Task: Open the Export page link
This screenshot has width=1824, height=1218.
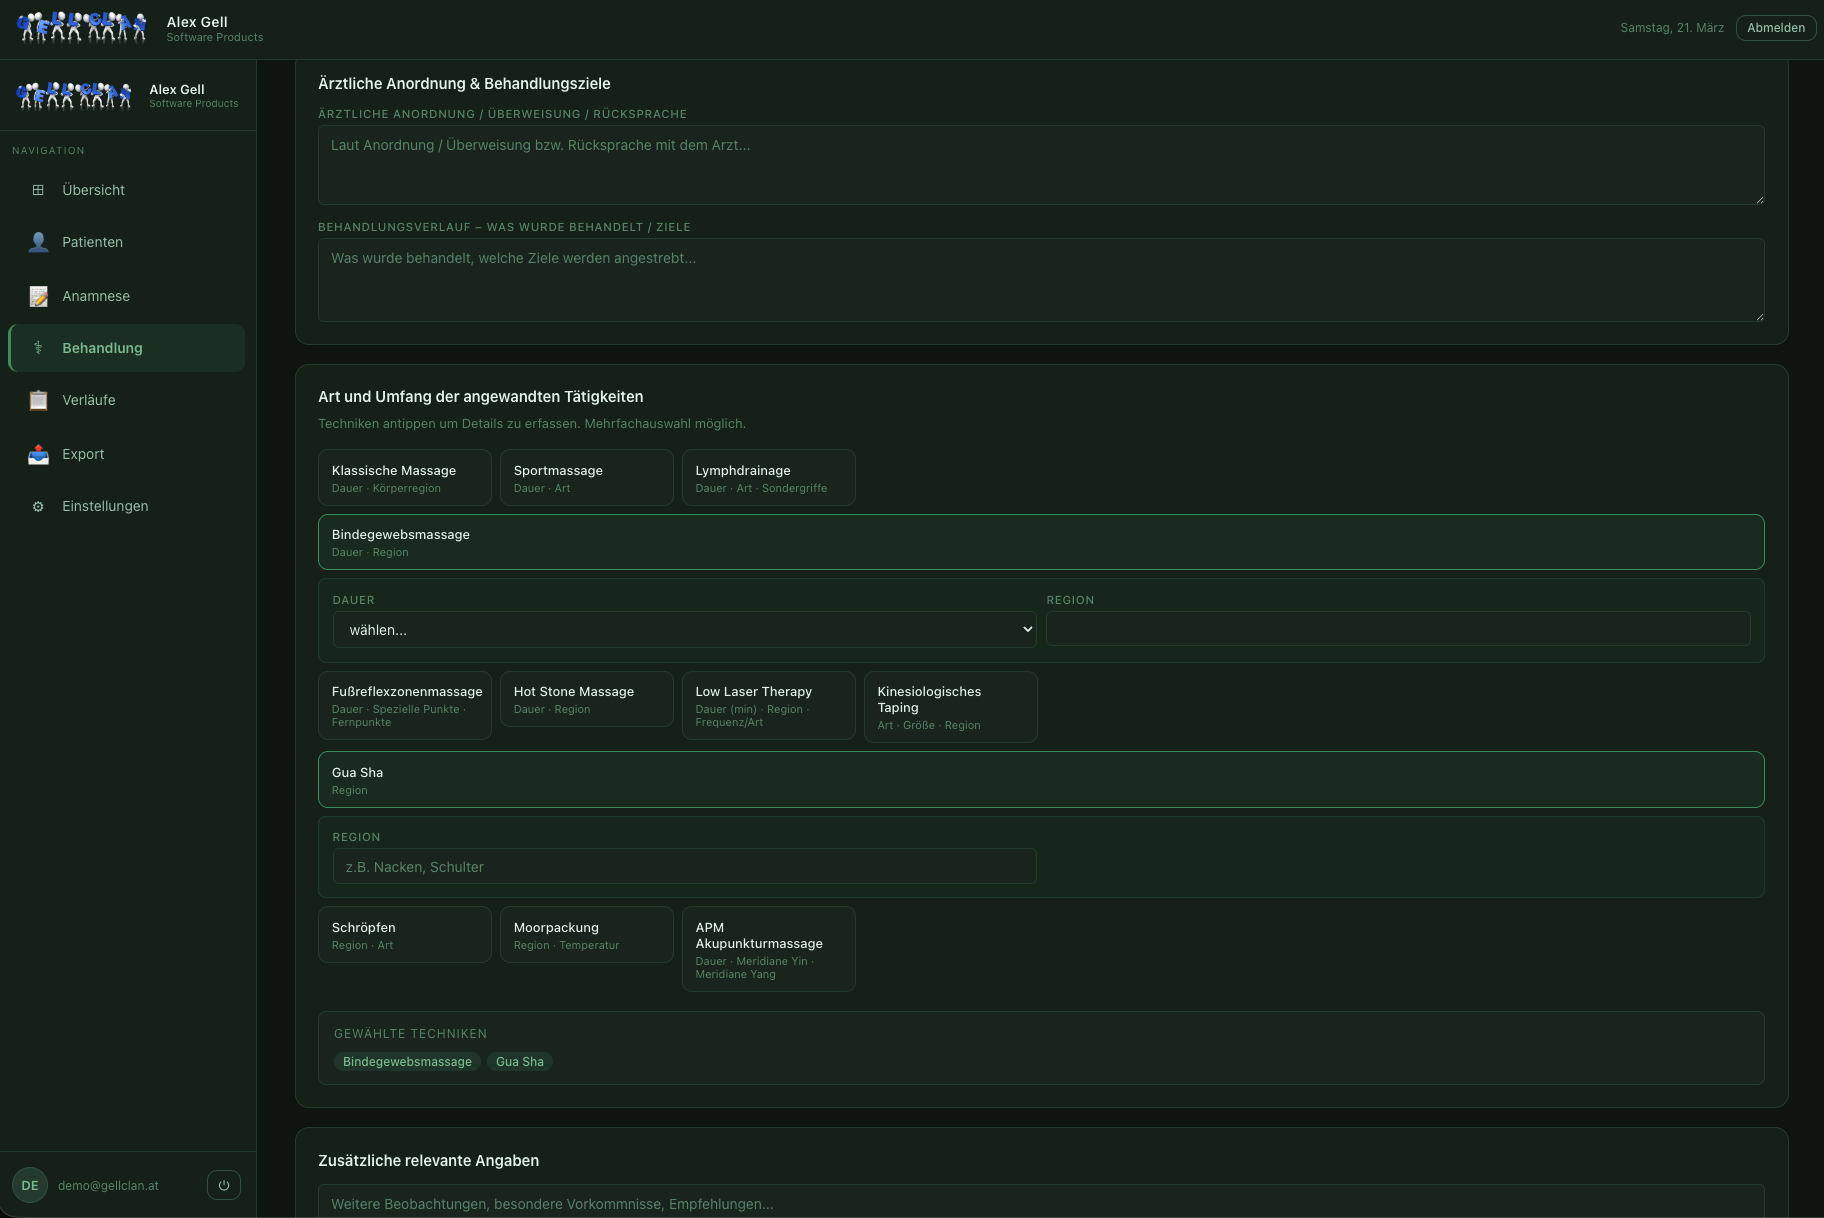Action: click(x=126, y=454)
